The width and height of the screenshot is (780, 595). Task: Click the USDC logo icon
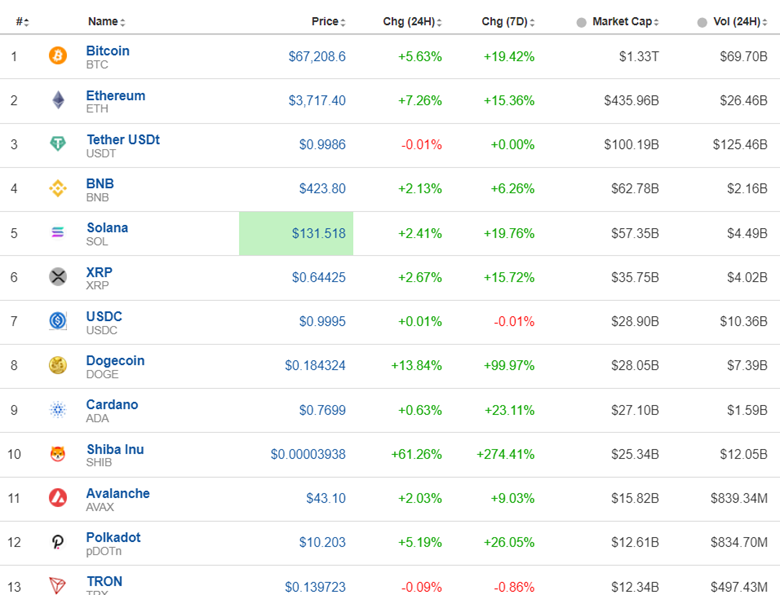58,320
